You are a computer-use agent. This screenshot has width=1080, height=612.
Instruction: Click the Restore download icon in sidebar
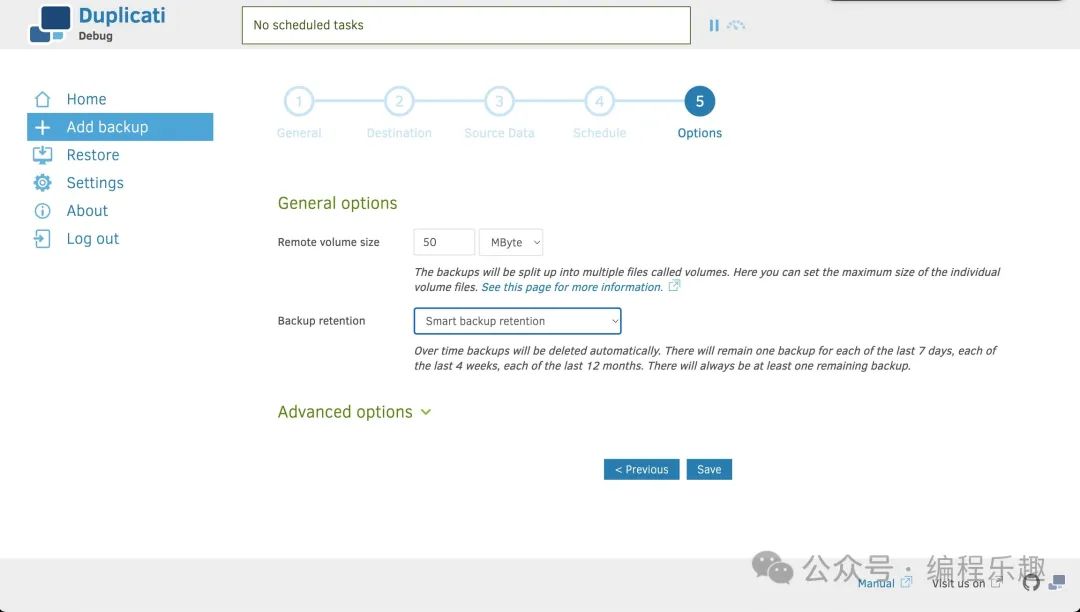pyautogui.click(x=42, y=155)
